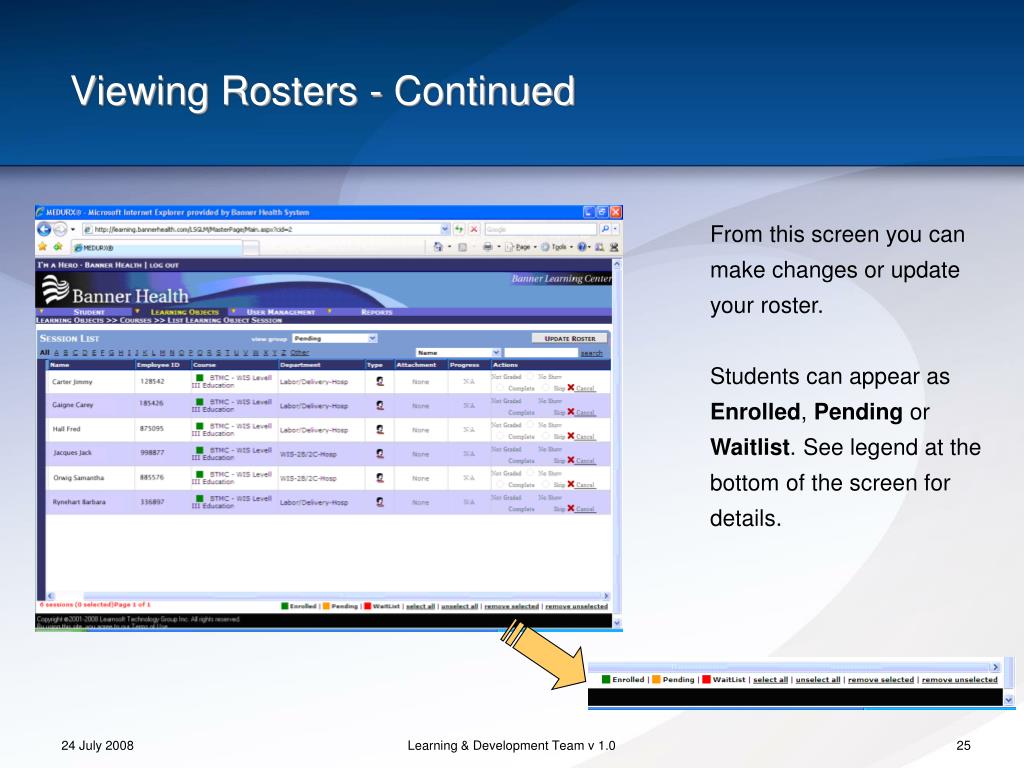The width and height of the screenshot is (1024, 768).
Task: Select the MEDURX browser tab
Action: [155, 248]
